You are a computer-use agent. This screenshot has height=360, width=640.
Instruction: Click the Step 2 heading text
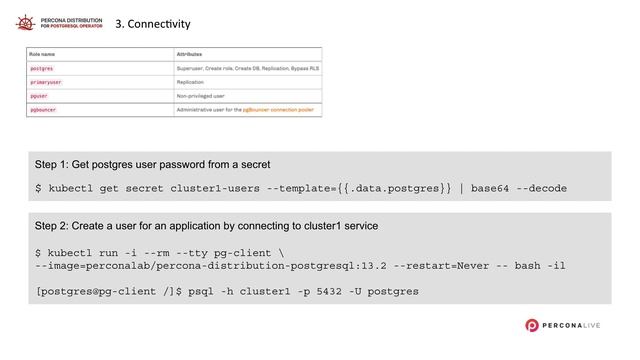[x=206, y=226]
